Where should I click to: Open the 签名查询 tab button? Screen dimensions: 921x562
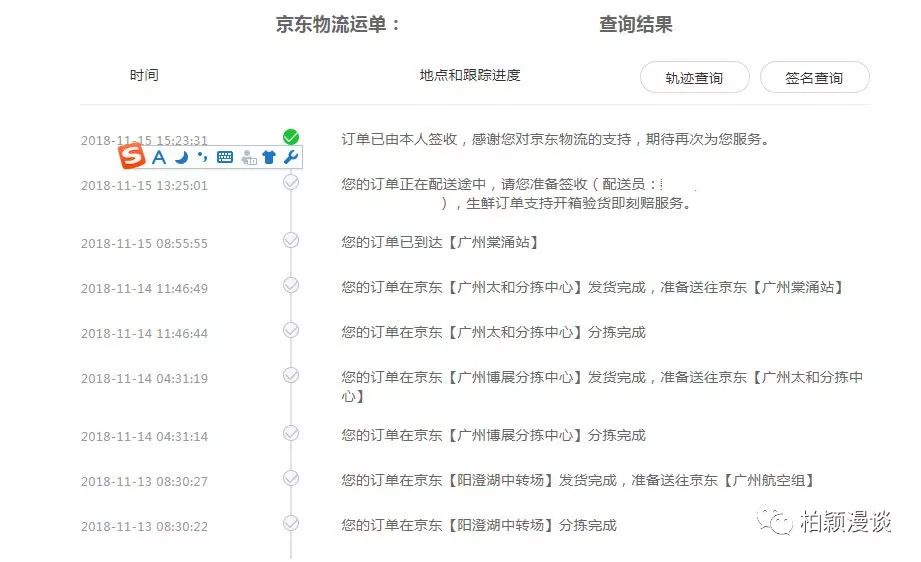click(814, 77)
